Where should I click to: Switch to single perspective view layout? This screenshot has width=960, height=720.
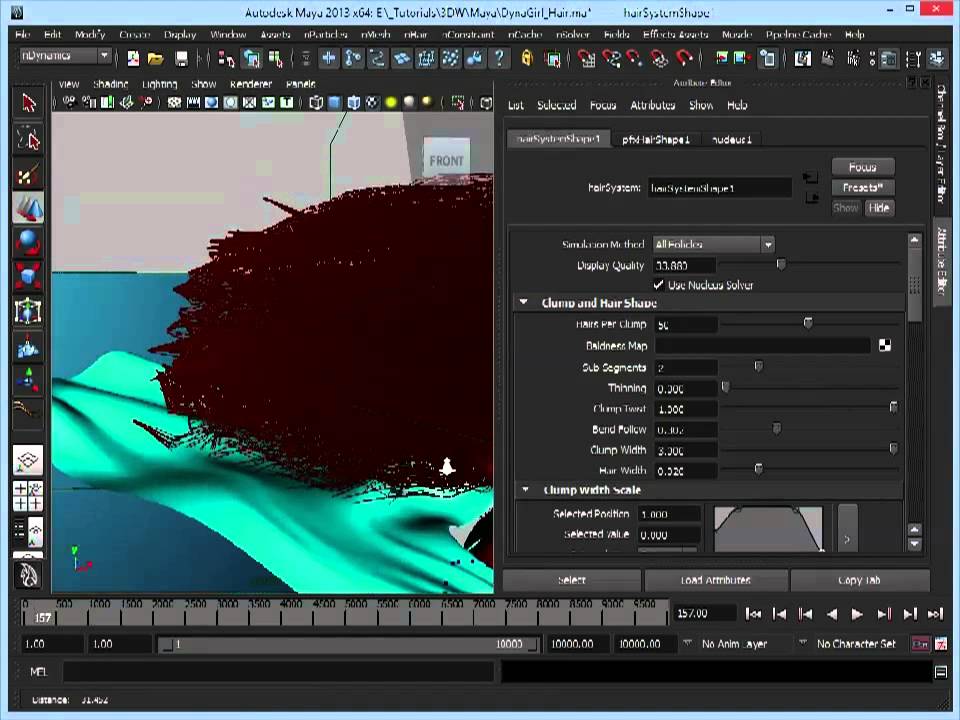[28, 460]
